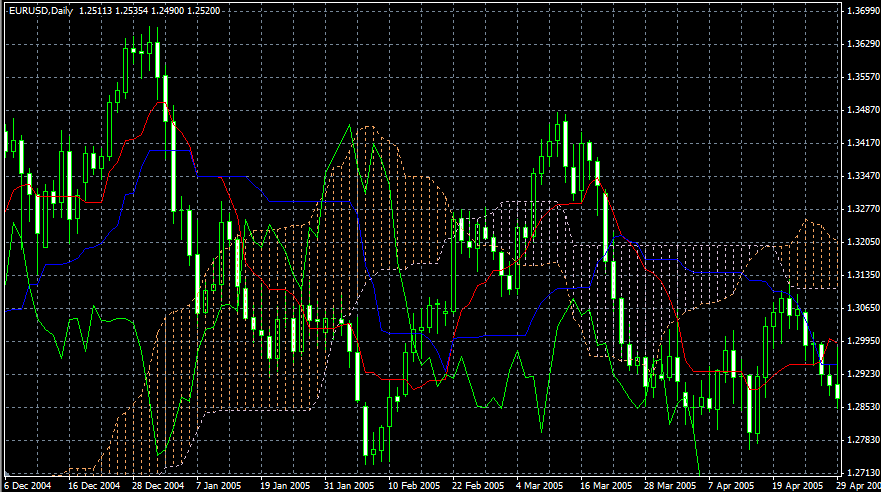Click the 7 Apr 2005 date label
Image resolution: width=881 pixels, height=492 pixels.
(731, 485)
